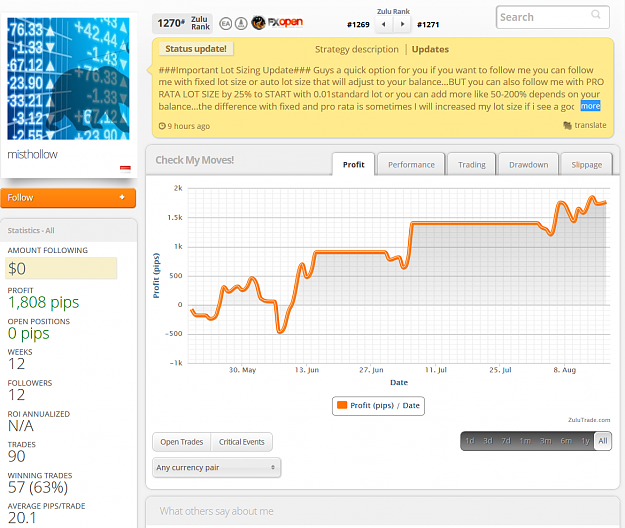Click the Critical Events button
This screenshot has width=625, height=528.
(x=242, y=442)
